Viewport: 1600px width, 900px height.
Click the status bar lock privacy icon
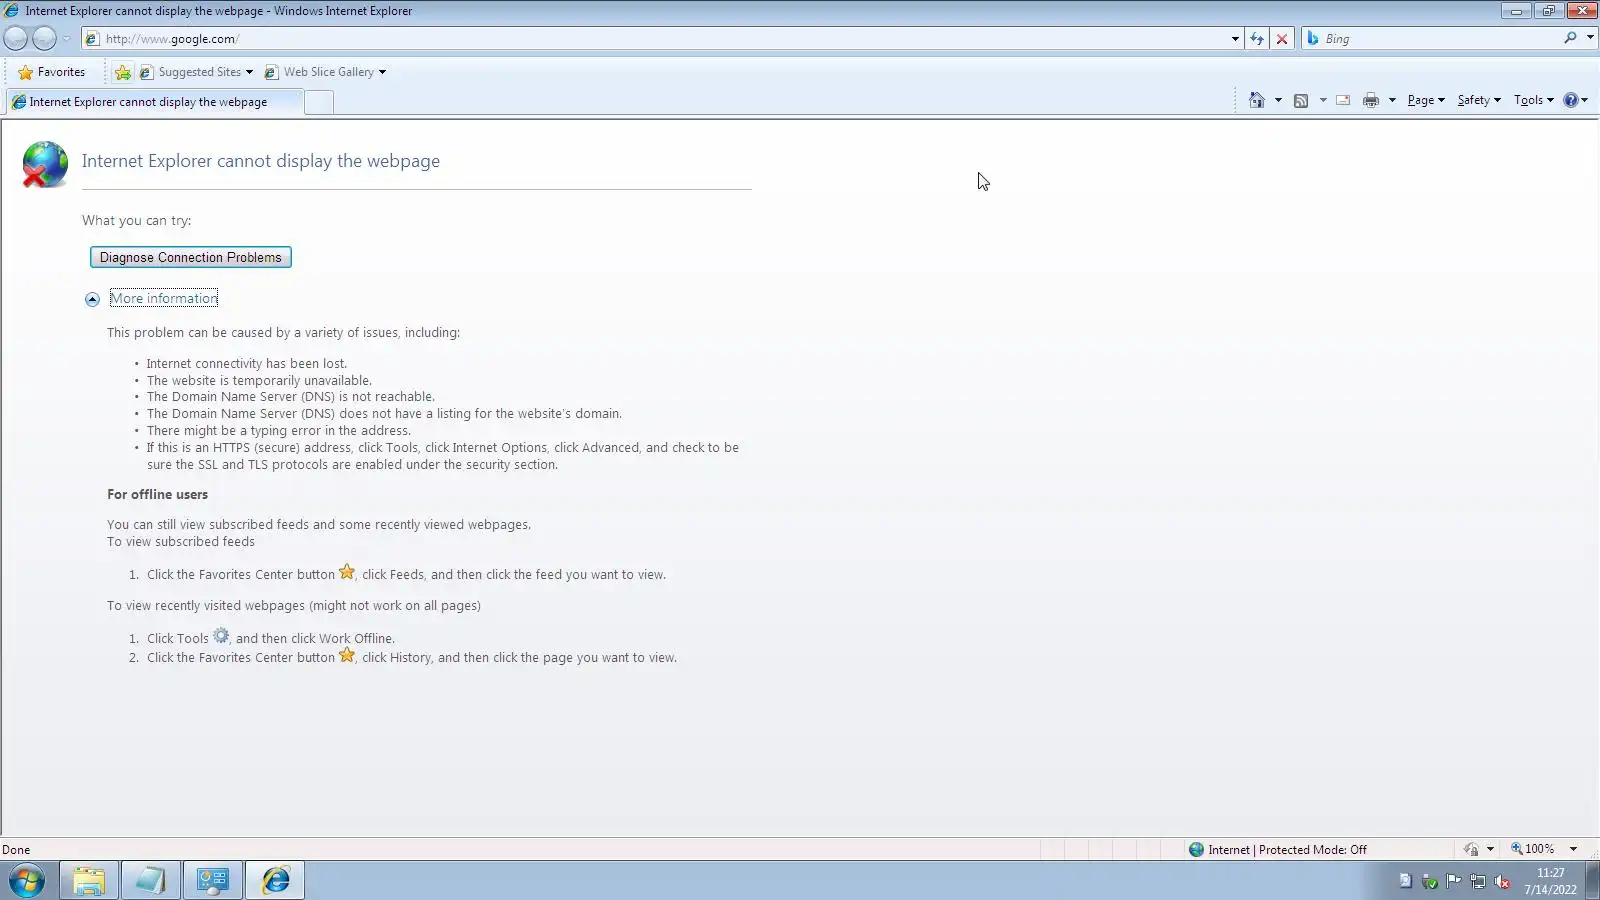pyautogui.click(x=1471, y=850)
